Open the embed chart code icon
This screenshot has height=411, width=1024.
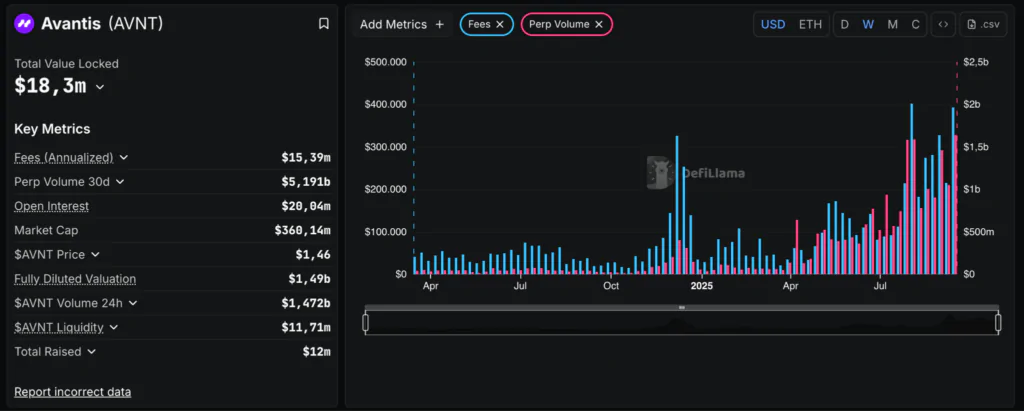click(942, 24)
